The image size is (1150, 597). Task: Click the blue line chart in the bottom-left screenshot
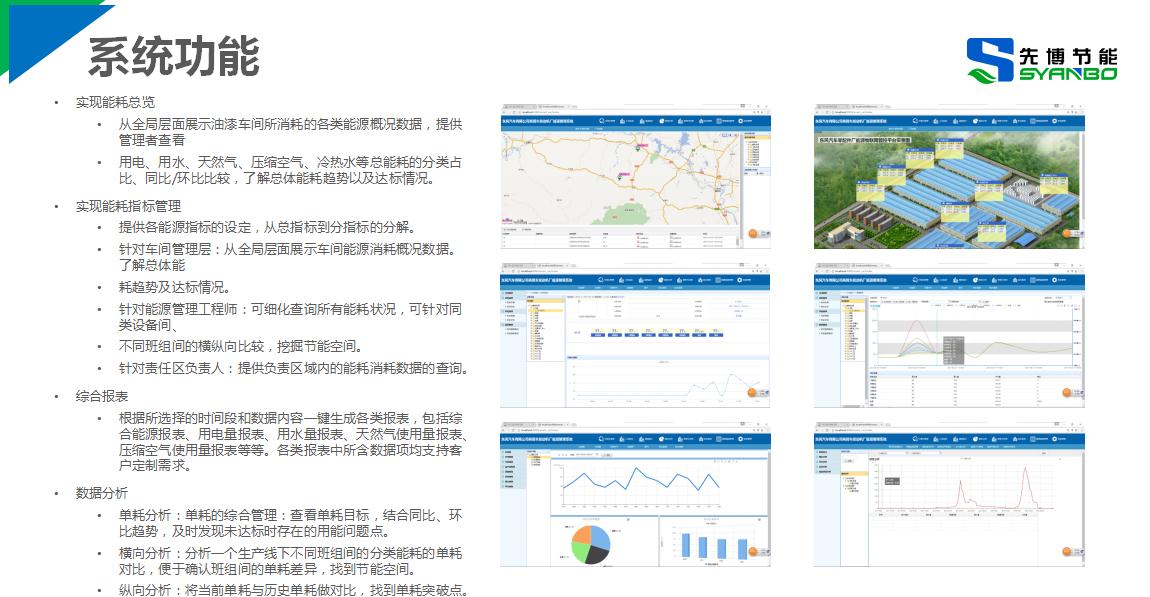click(640, 480)
